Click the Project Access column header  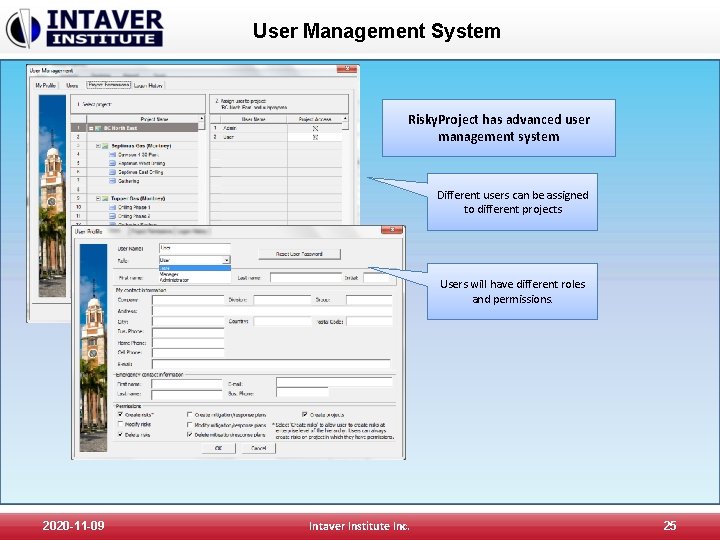[315, 119]
